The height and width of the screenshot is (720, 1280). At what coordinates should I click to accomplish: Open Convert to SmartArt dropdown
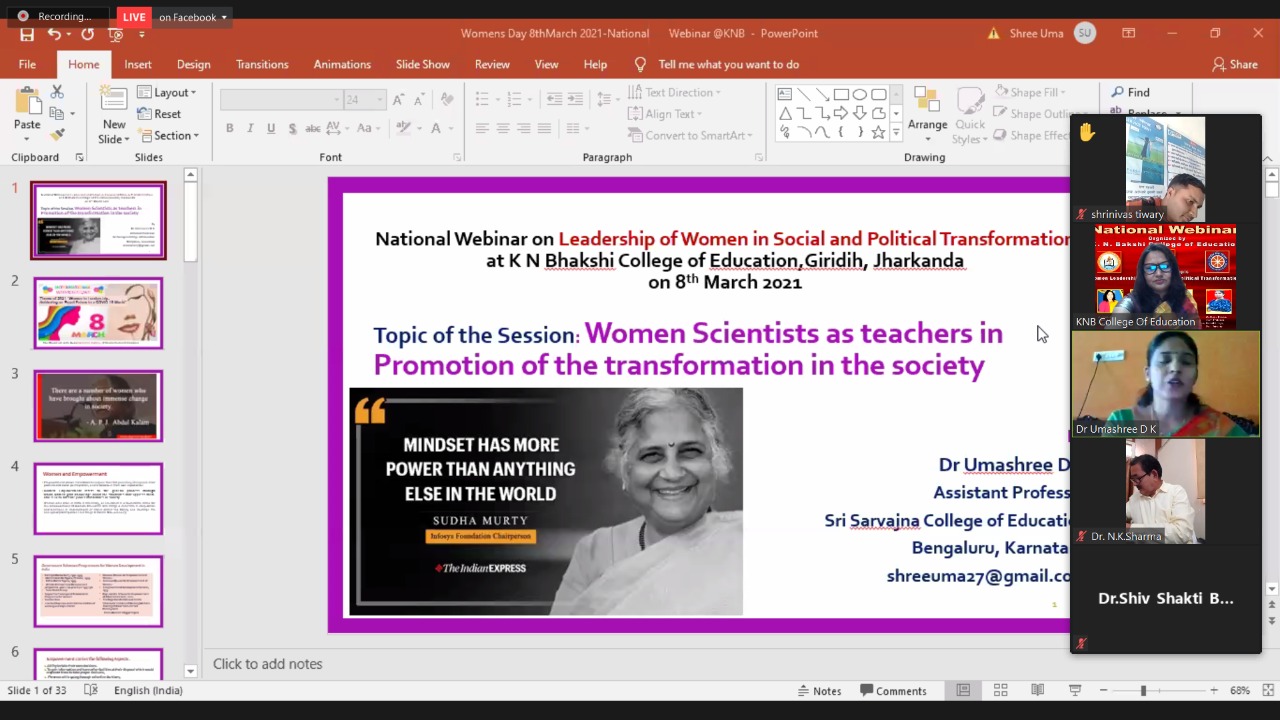[690, 135]
